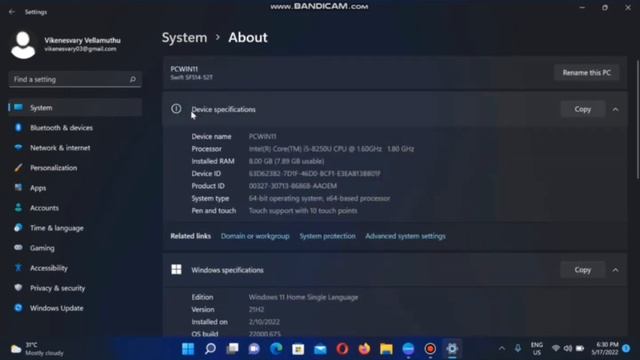The width and height of the screenshot is (640, 360).
Task: Click the Installed RAM value
Action: click(x=287, y=161)
